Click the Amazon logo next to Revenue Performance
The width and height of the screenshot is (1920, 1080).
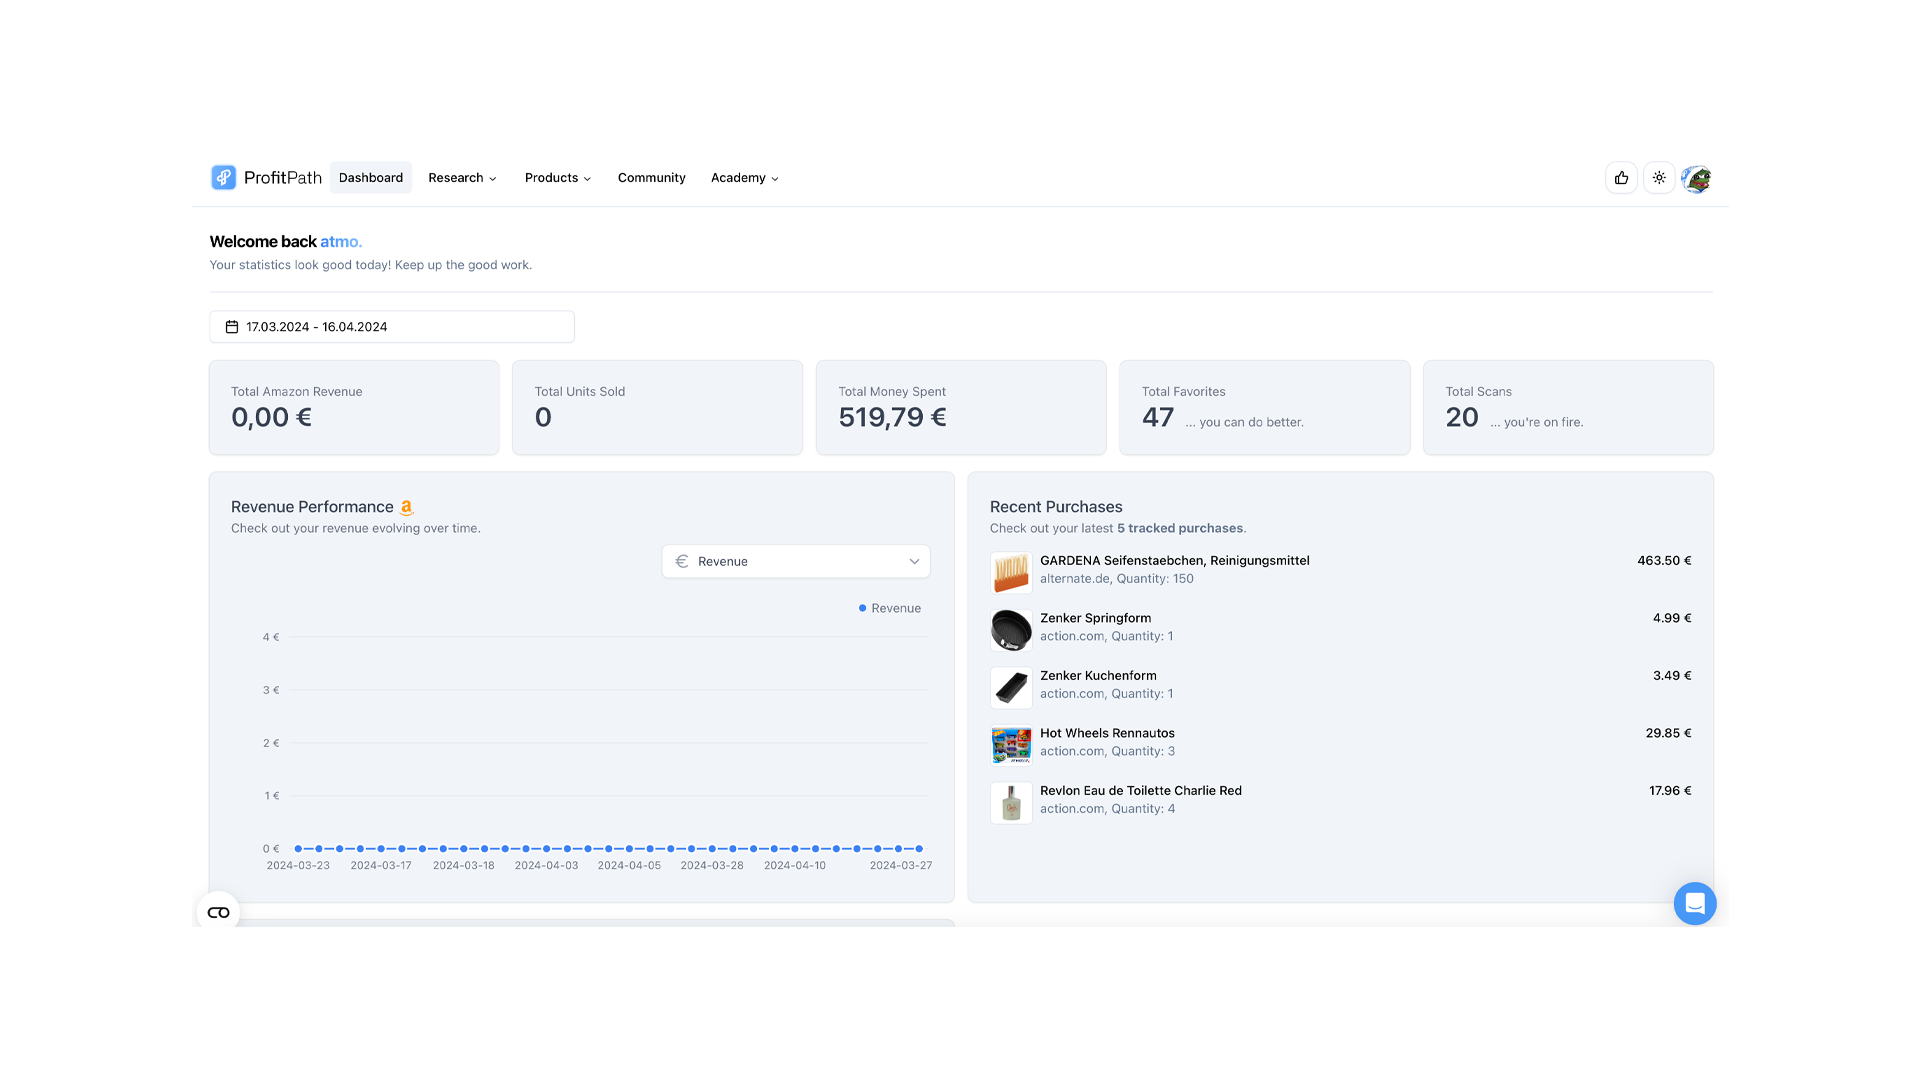(406, 507)
